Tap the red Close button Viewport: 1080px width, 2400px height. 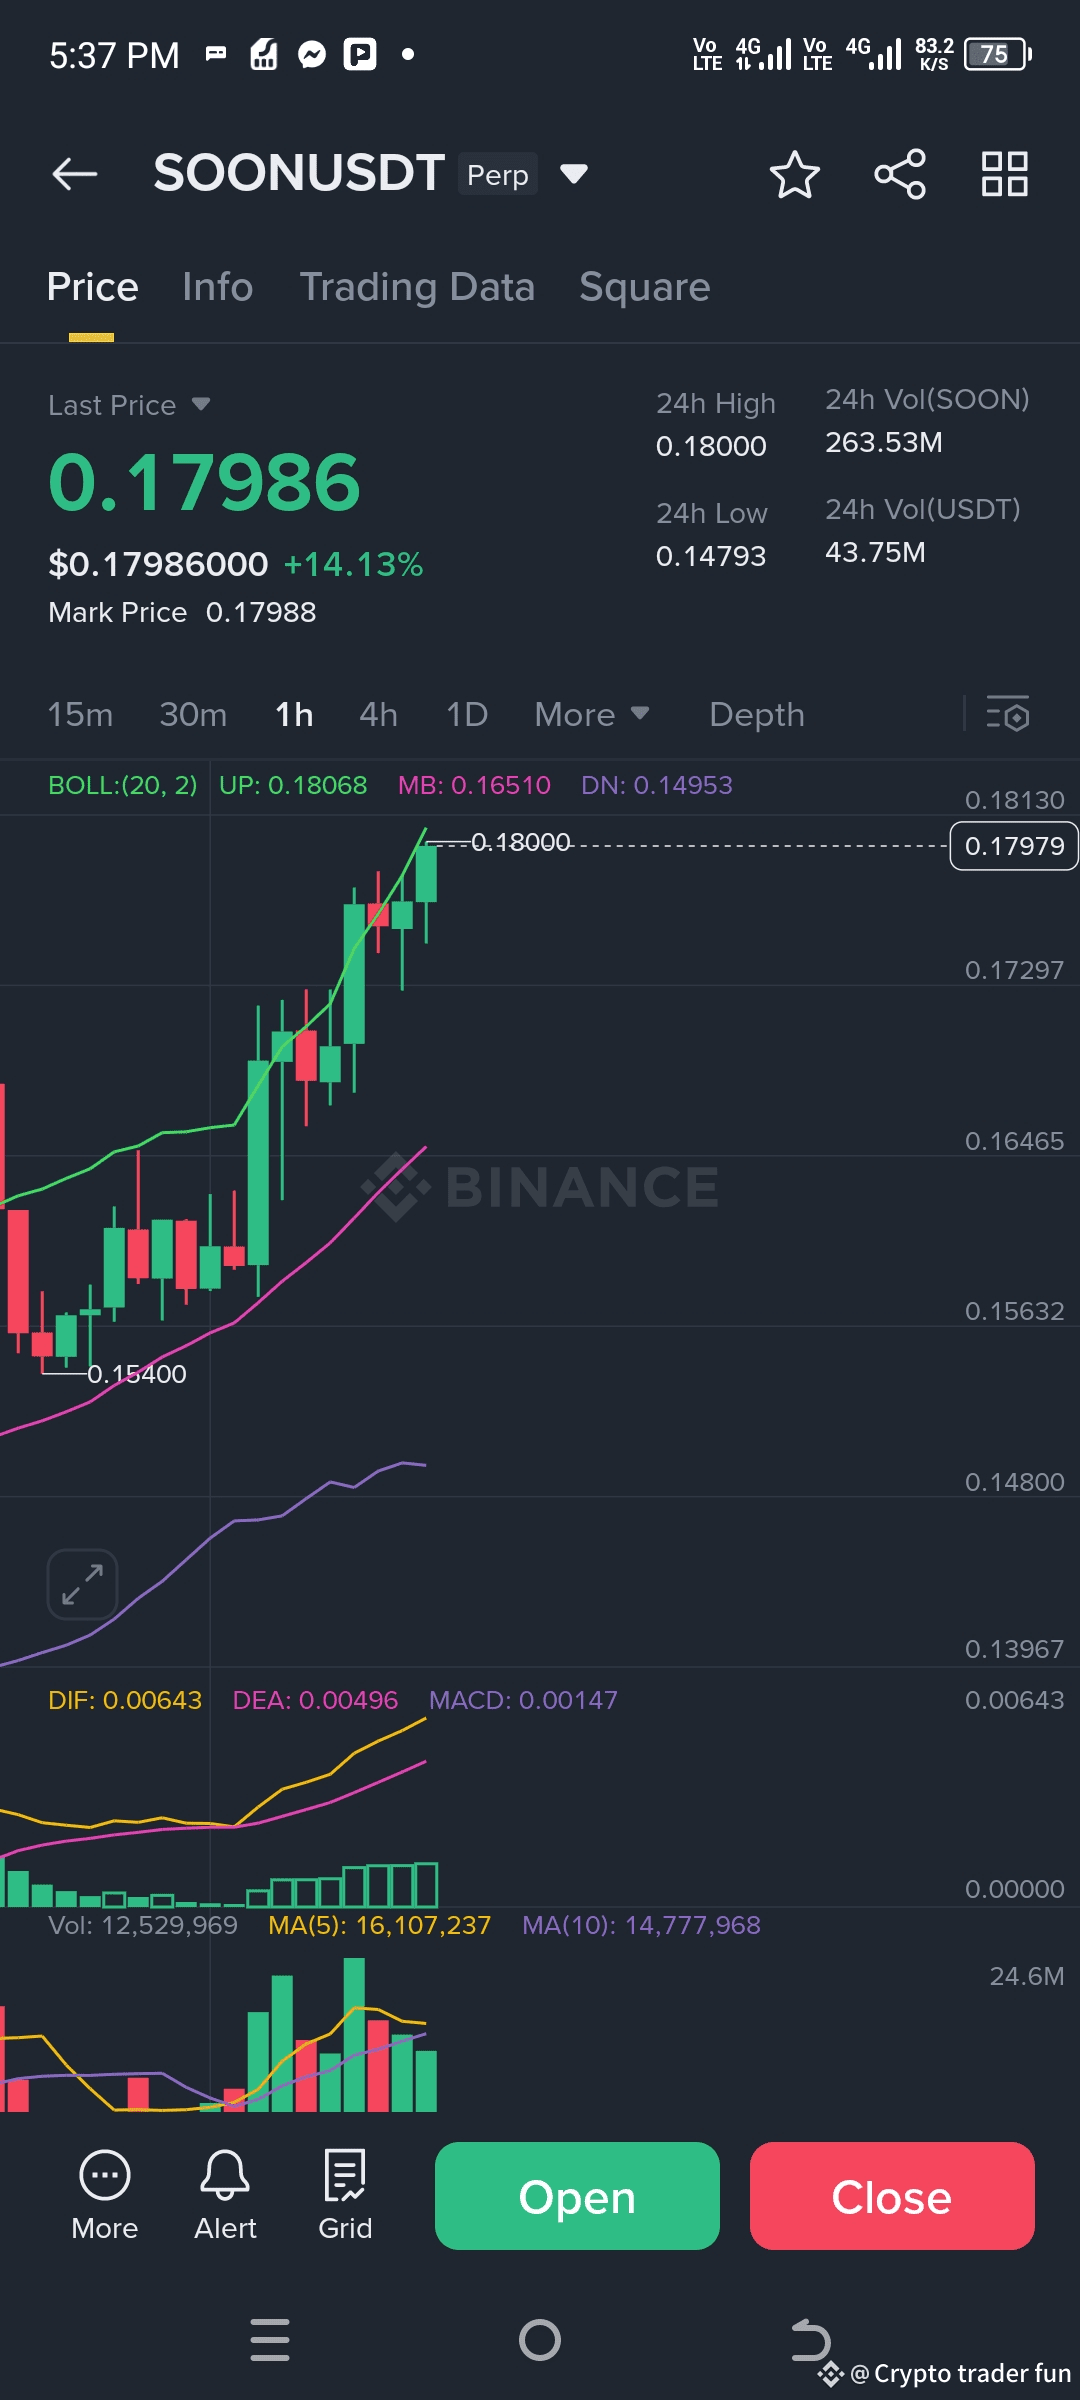pos(892,2196)
